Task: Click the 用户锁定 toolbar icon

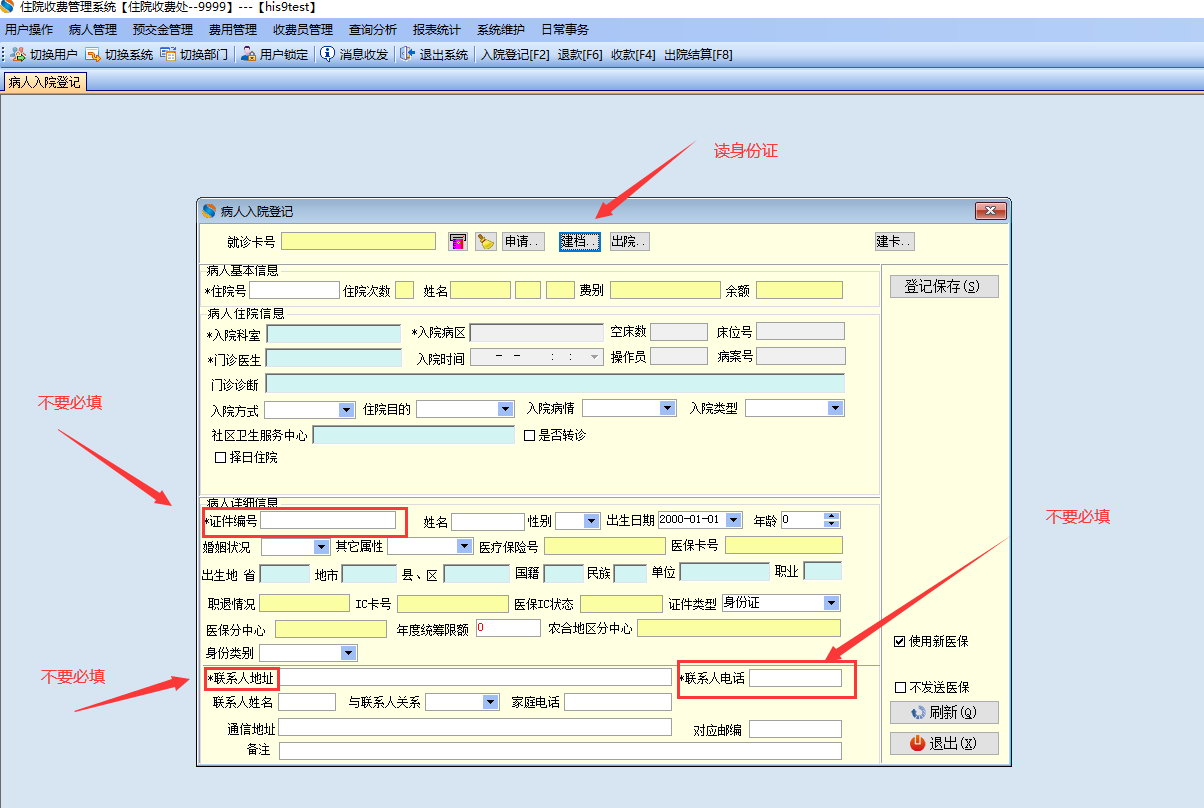Action: pos(248,55)
